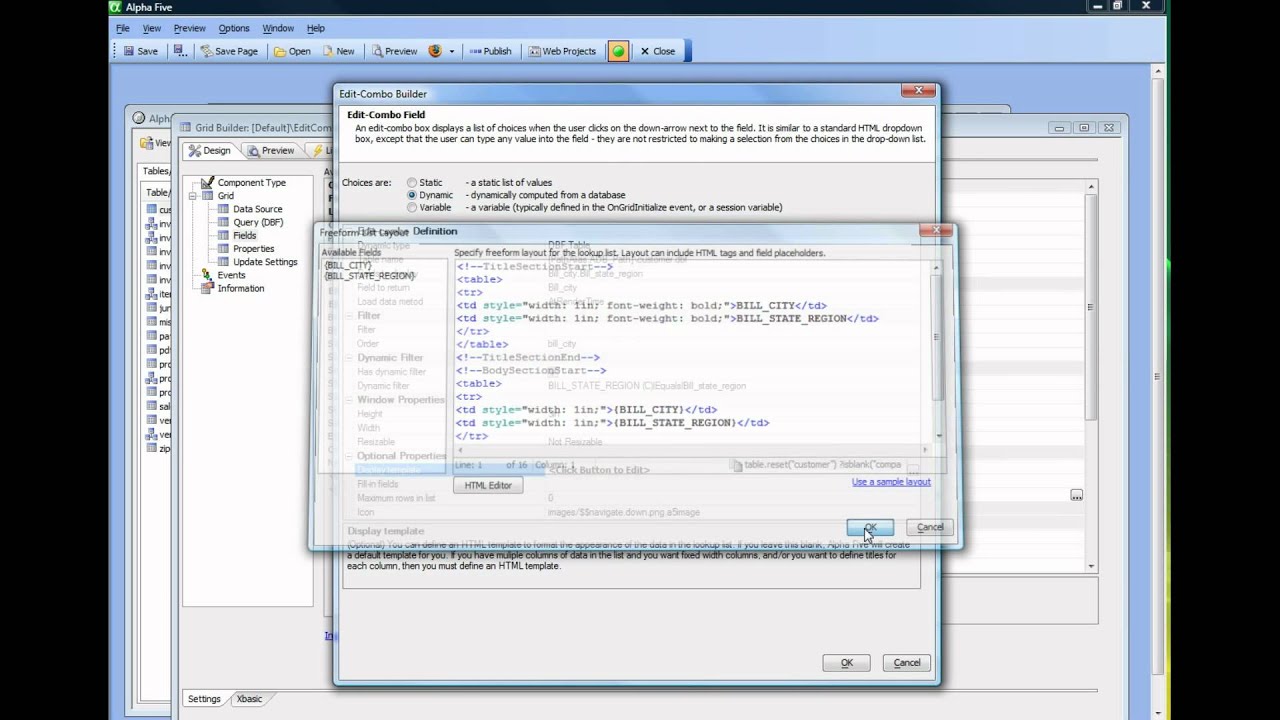Viewport: 1280px width, 720px height.
Task: Select Information in the Grid Builder tree
Action: coord(241,288)
